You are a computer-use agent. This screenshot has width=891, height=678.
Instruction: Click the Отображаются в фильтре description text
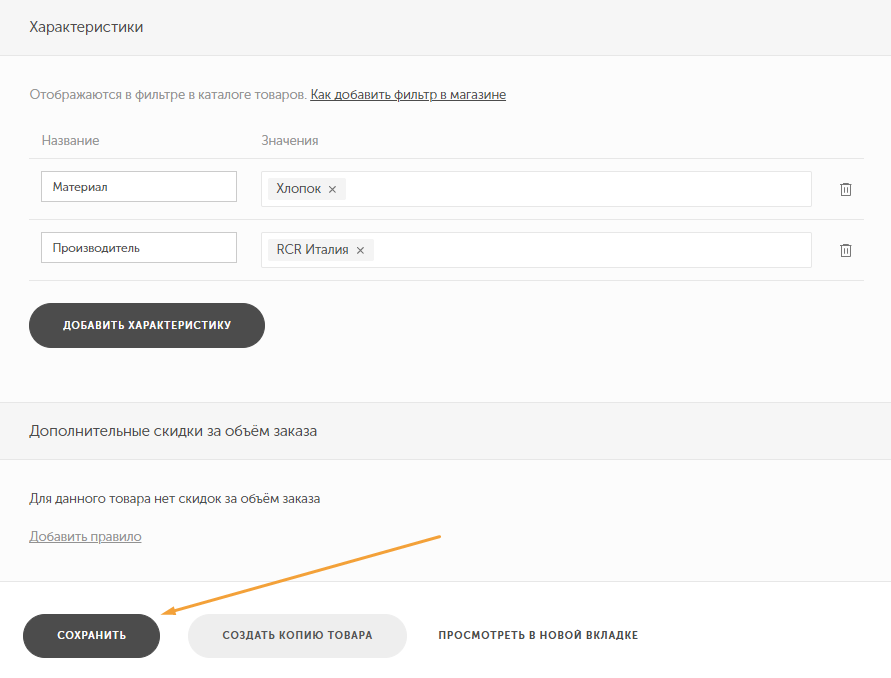coord(168,94)
